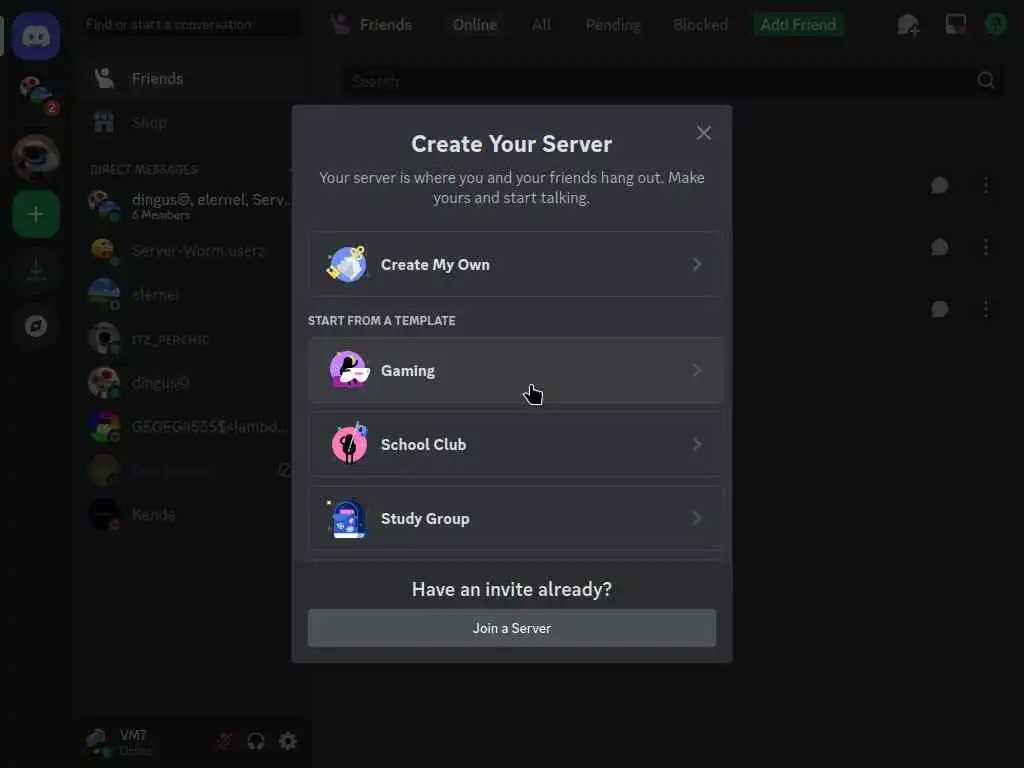Switch to the Online friends tab

[475, 25]
